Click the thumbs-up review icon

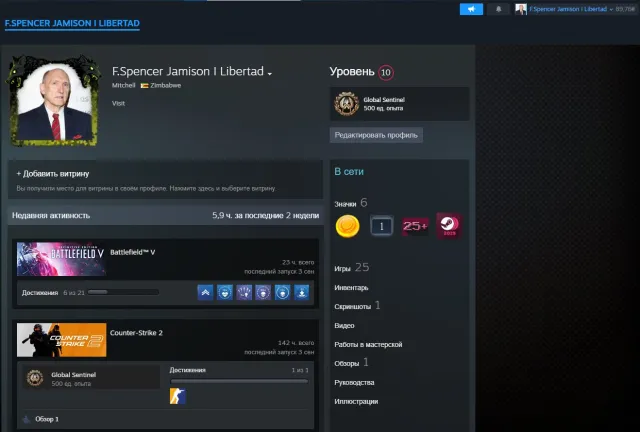[x=27, y=419]
